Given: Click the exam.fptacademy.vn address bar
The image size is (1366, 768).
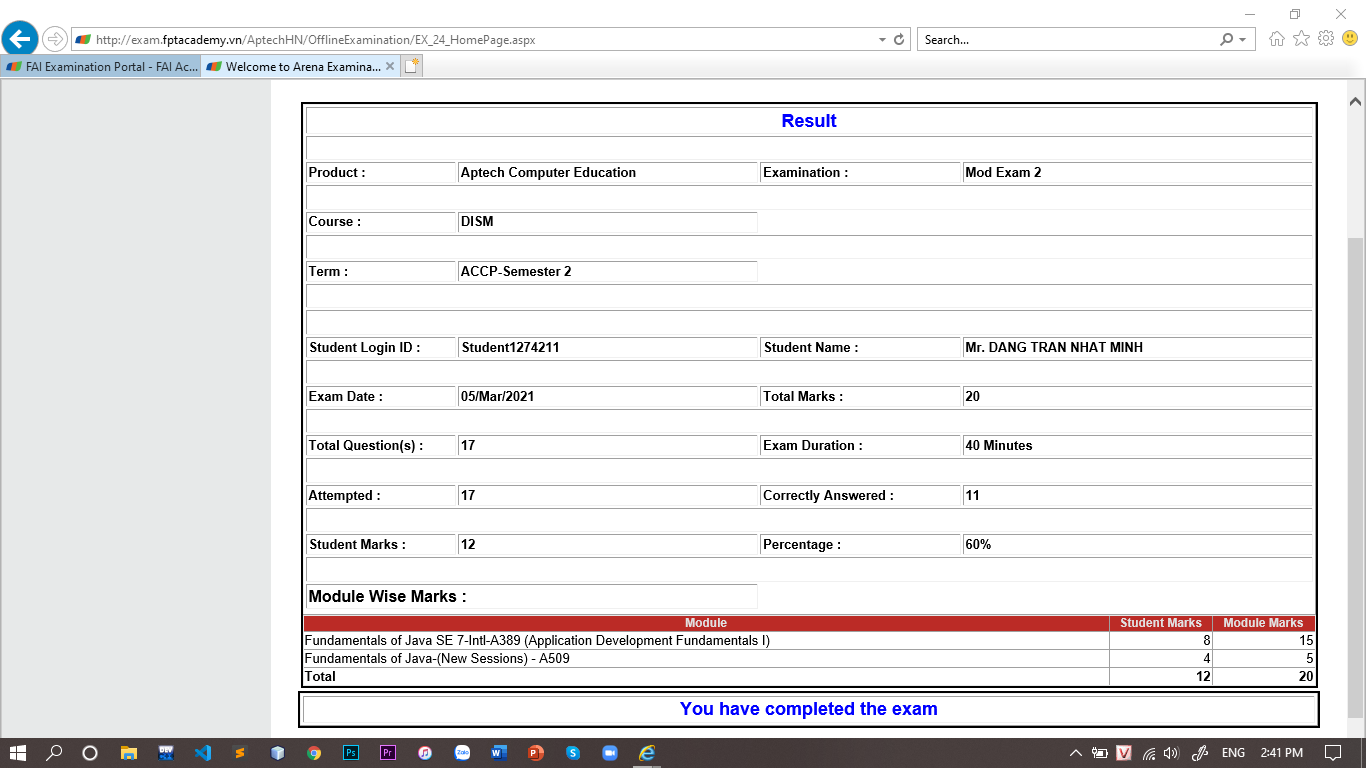Looking at the screenshot, I should [x=474, y=40].
